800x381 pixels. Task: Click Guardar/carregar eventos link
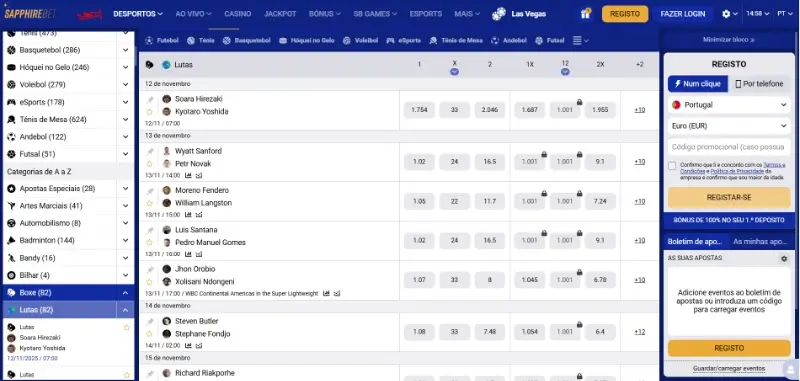[729, 368]
